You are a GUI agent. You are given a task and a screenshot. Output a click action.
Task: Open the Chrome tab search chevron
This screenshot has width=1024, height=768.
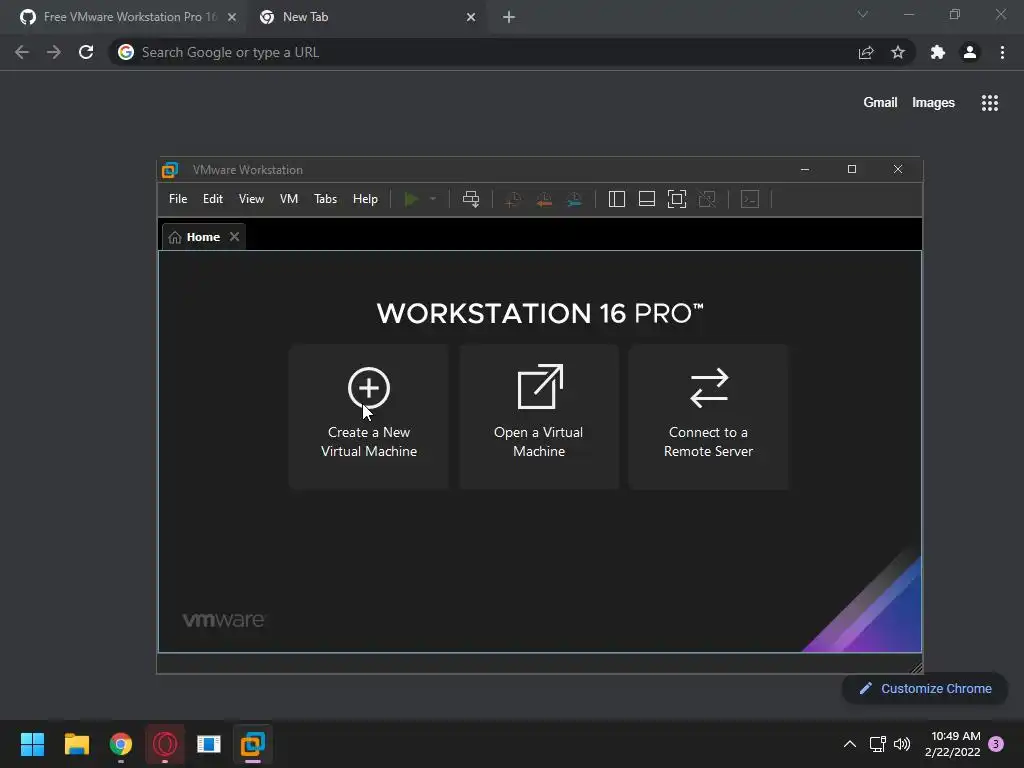click(x=863, y=14)
